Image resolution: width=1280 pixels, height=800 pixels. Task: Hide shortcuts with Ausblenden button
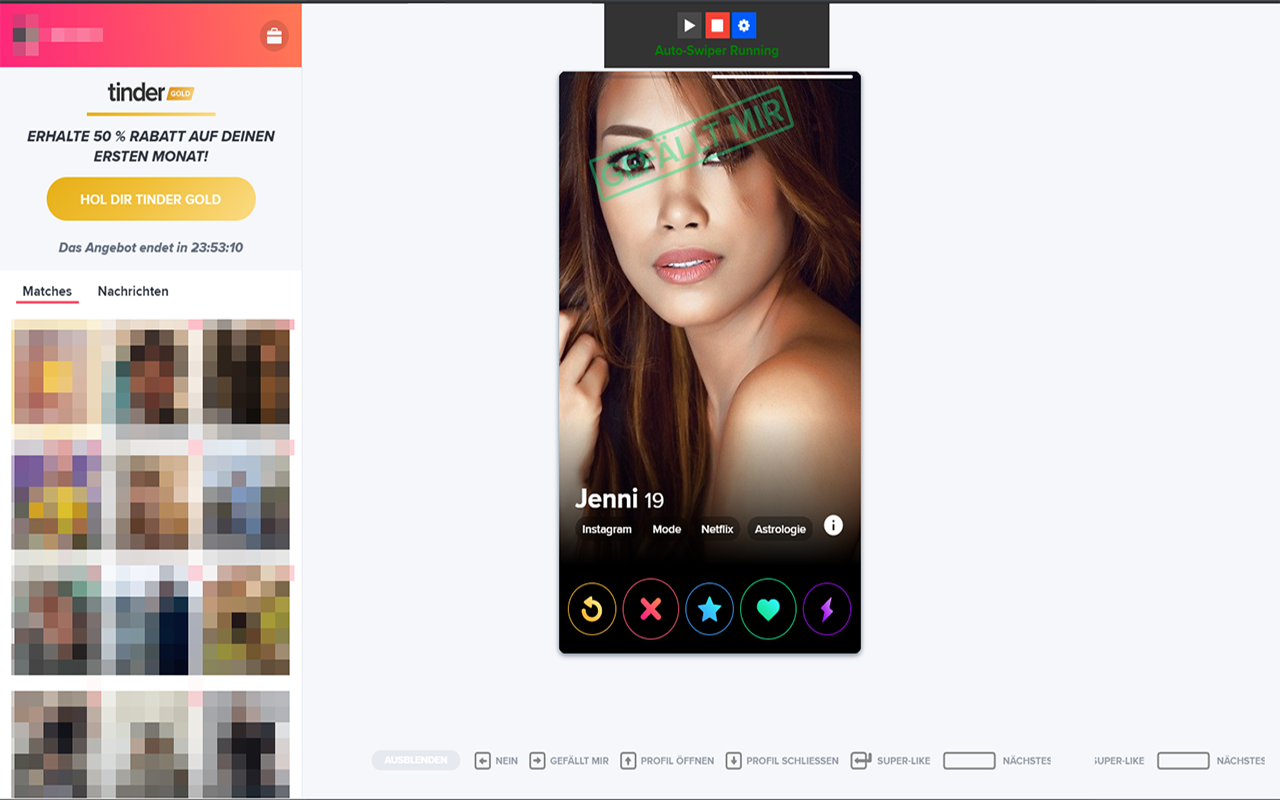415,761
